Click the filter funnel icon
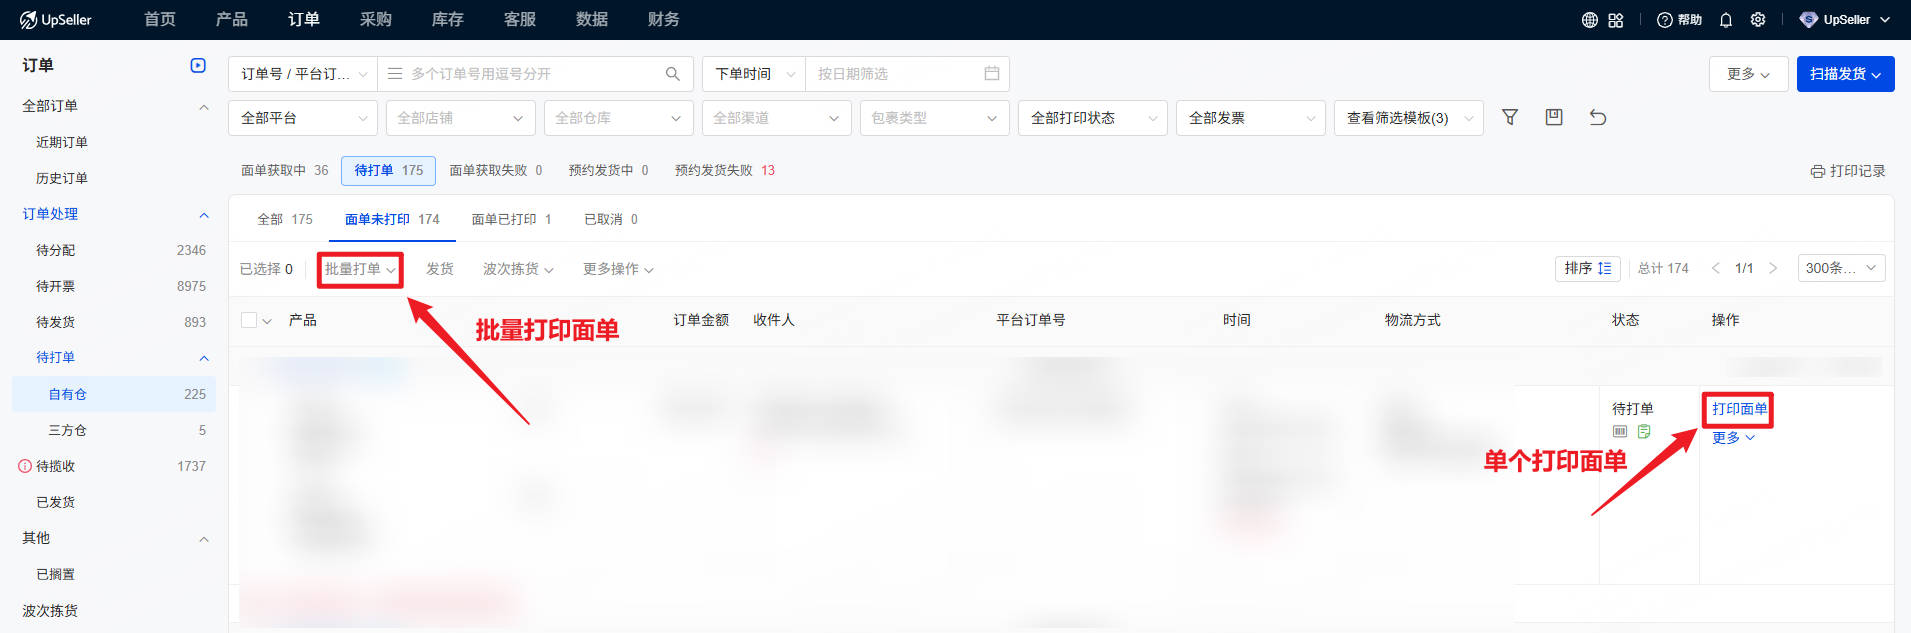The image size is (1911, 633). pos(1510,118)
